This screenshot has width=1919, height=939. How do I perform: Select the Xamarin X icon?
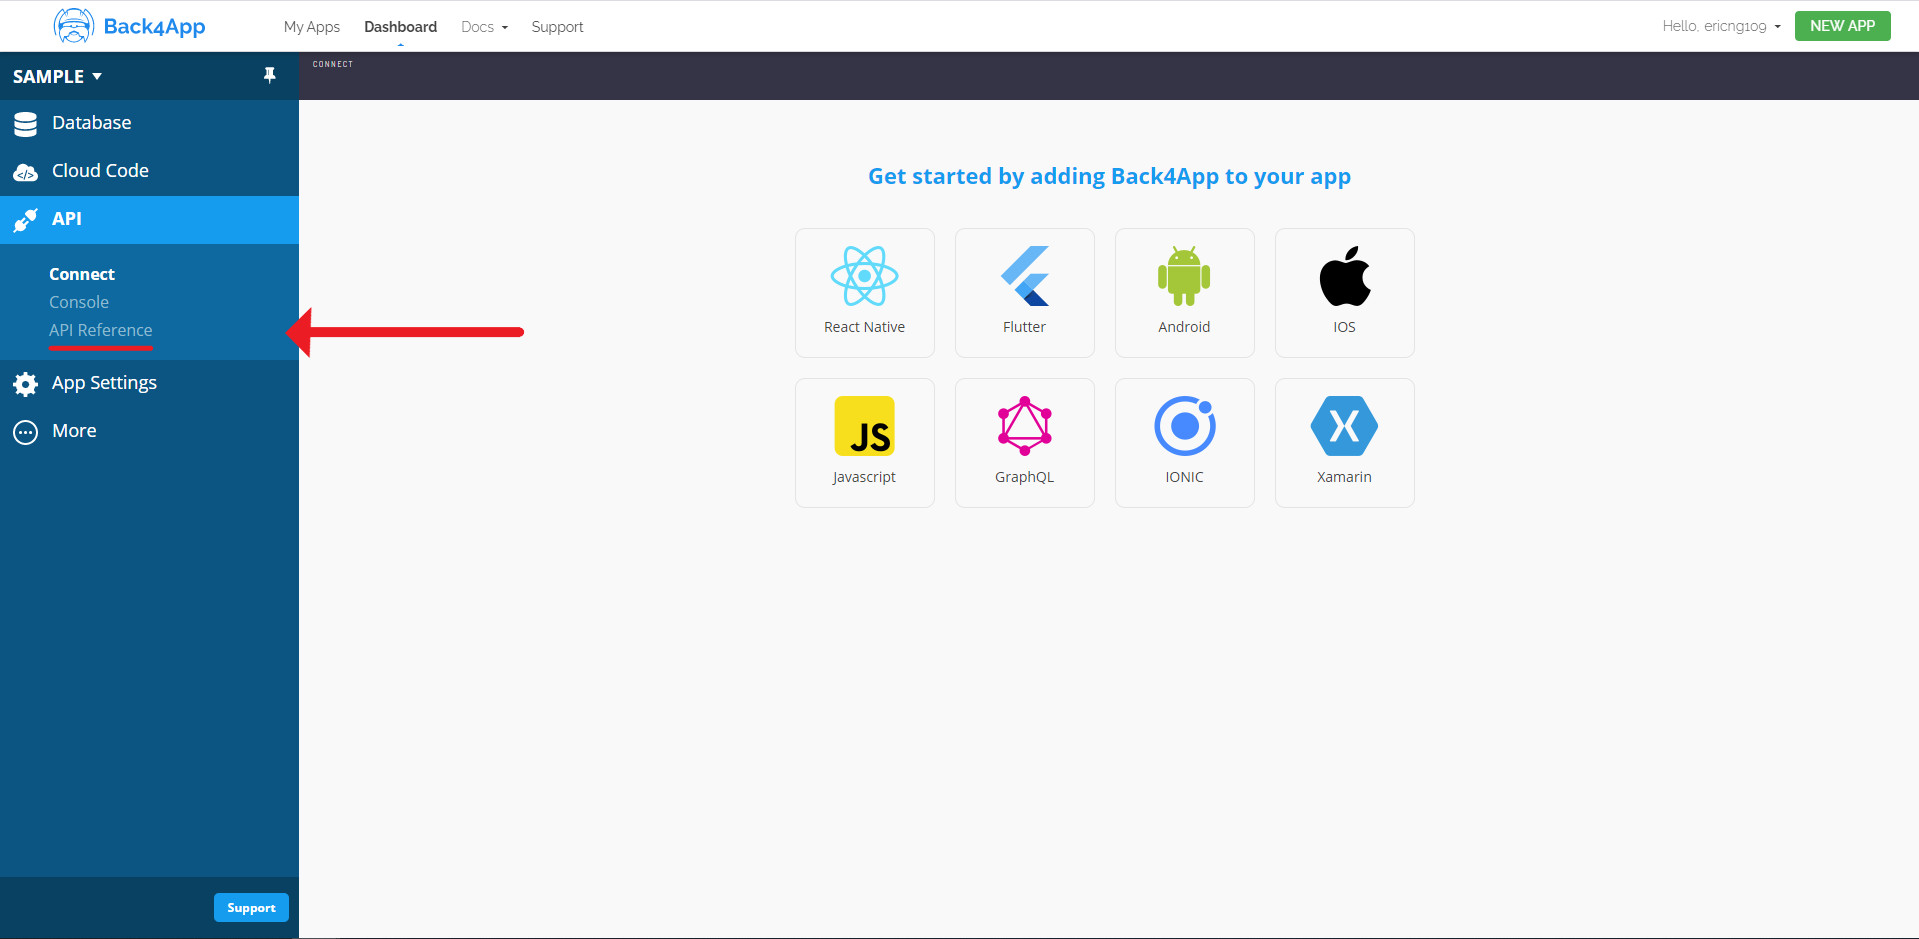[1345, 426]
